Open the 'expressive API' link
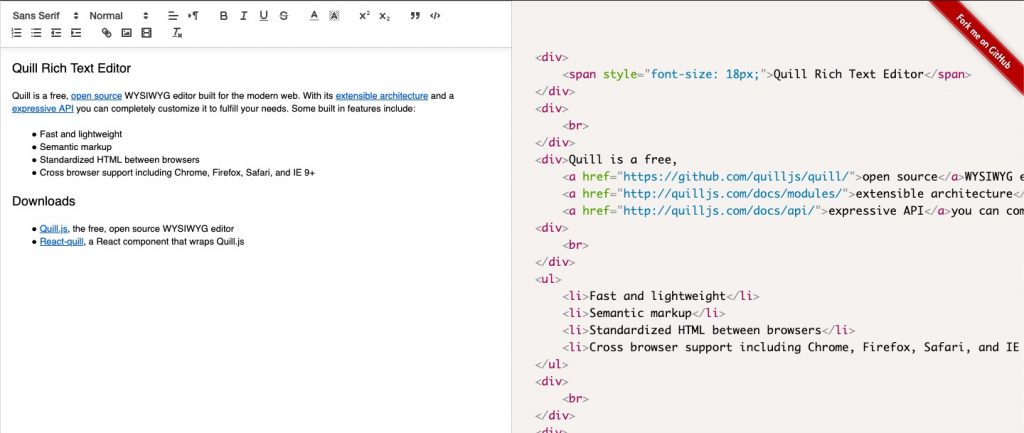 tap(42, 108)
